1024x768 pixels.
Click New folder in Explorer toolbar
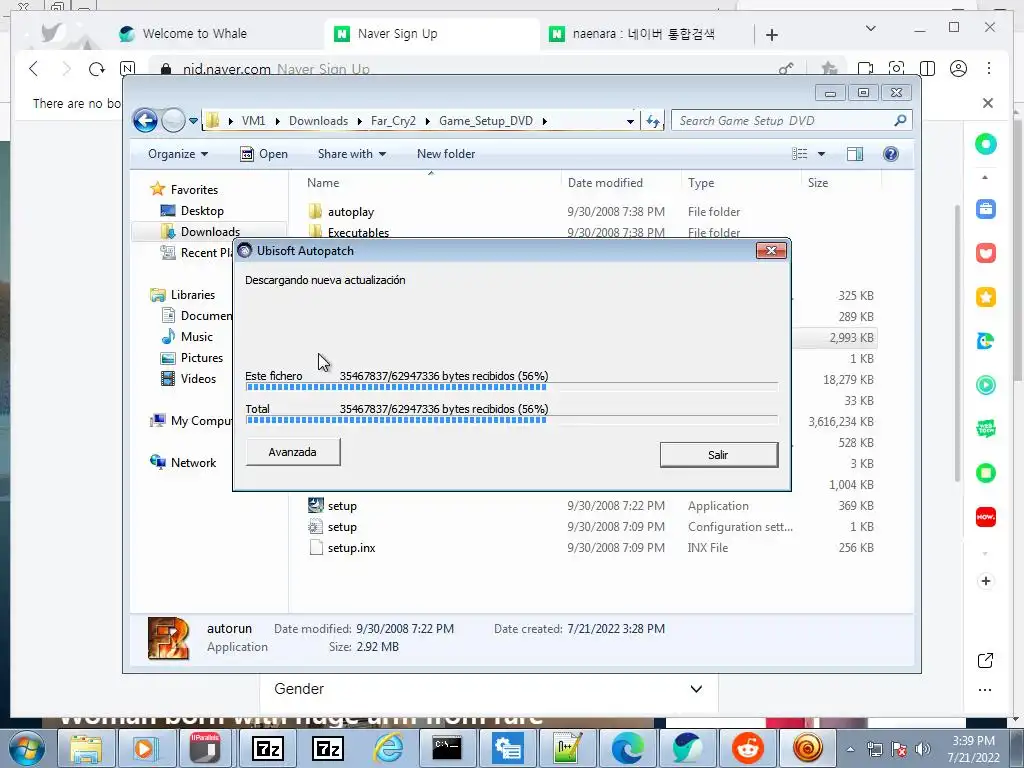click(446, 154)
